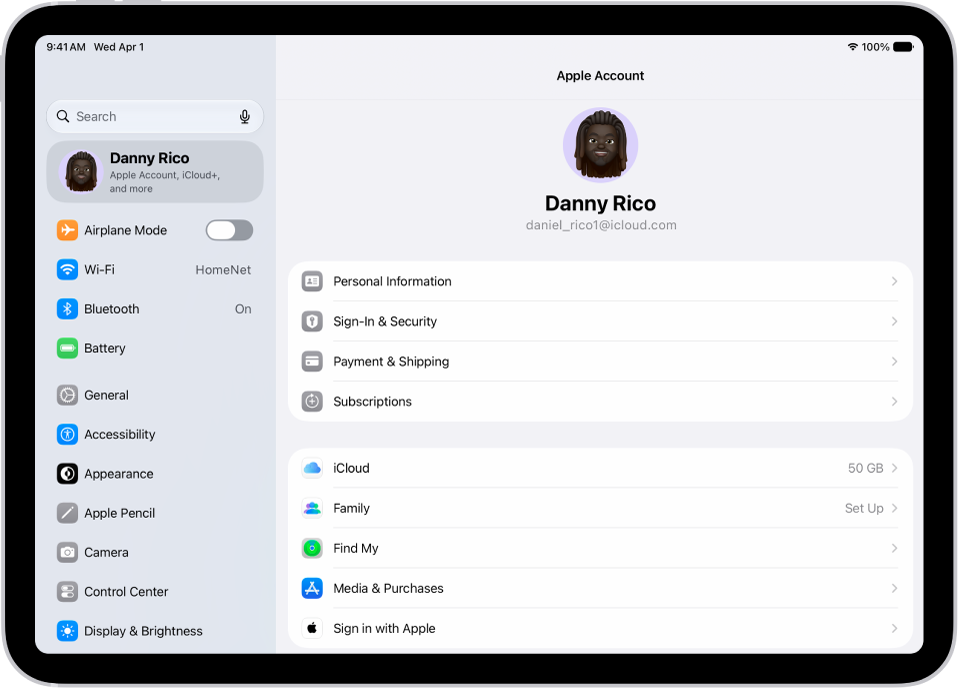This screenshot has width=960, height=690.
Task: Tap the Camera label in sidebar
Action: coord(107,552)
